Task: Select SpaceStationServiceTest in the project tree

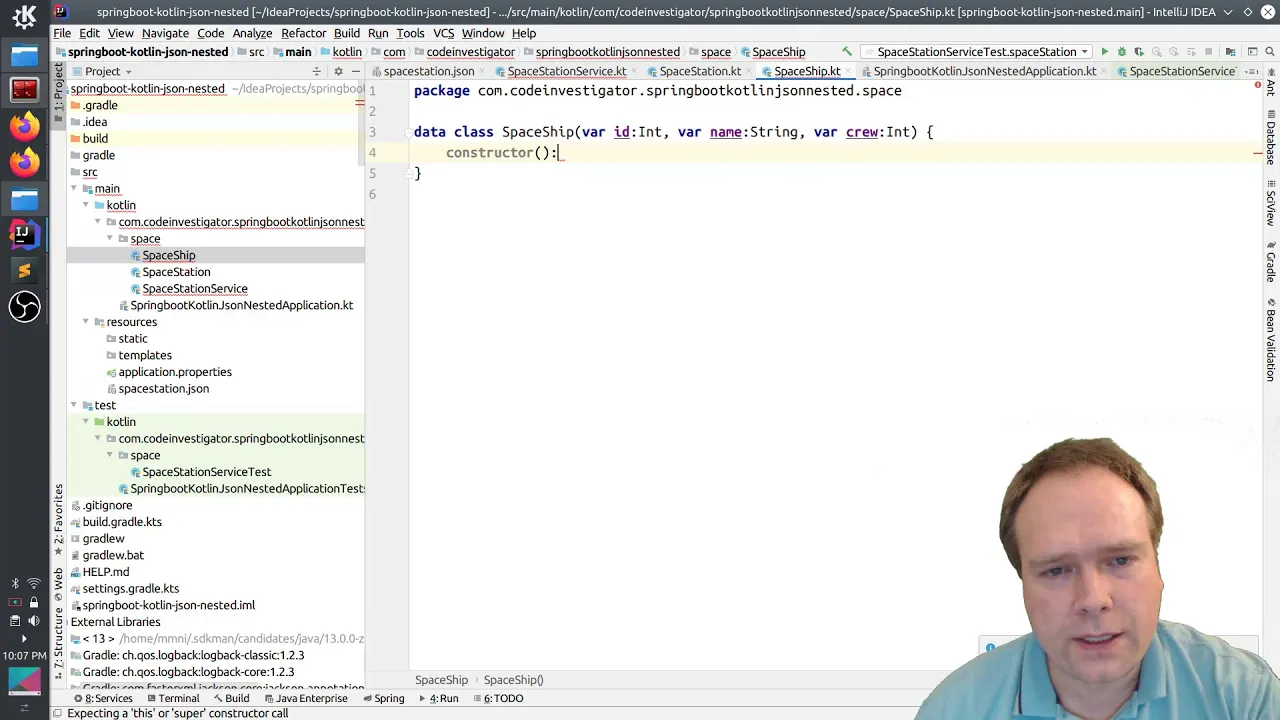Action: point(206,472)
